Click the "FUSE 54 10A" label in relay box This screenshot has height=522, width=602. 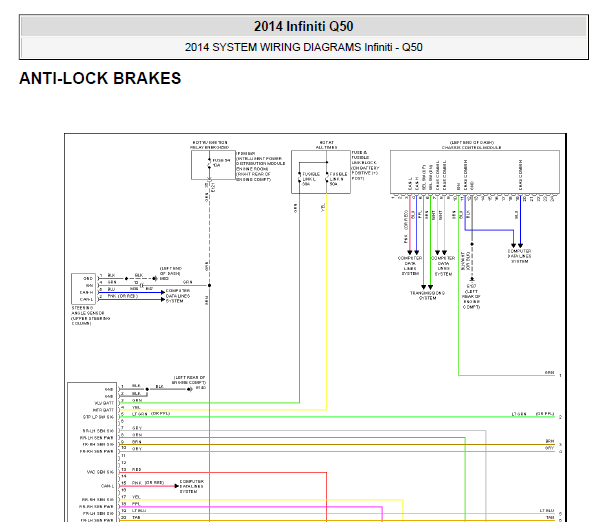point(221,163)
